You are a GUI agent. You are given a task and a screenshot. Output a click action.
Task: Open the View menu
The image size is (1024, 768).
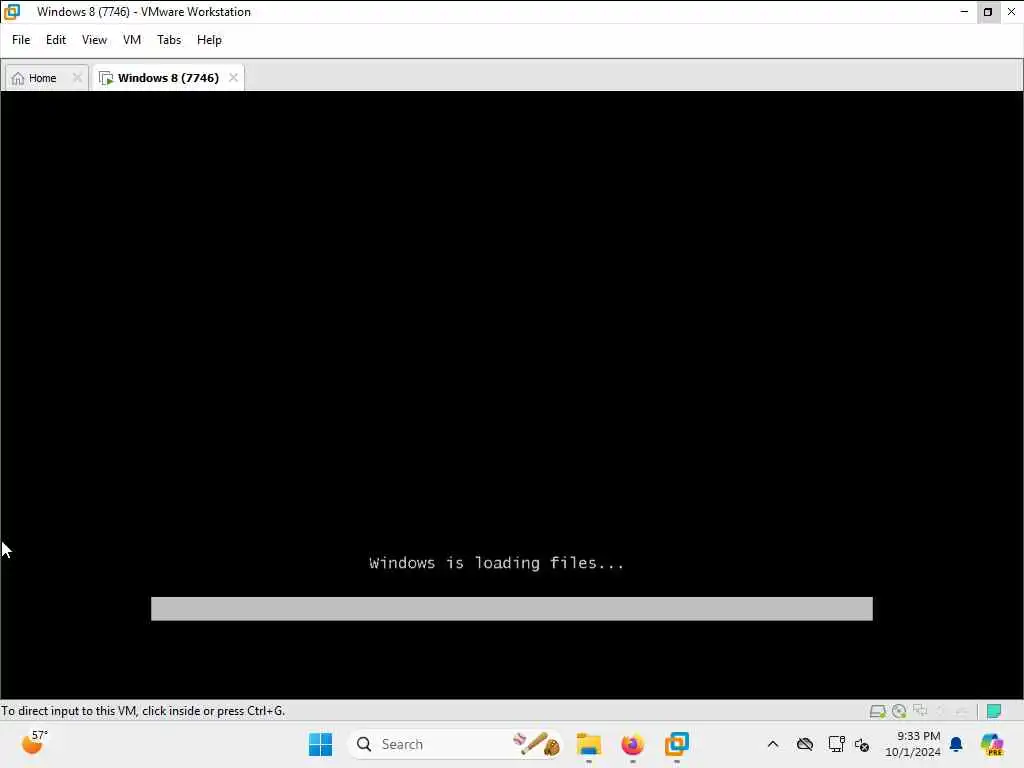coord(94,40)
